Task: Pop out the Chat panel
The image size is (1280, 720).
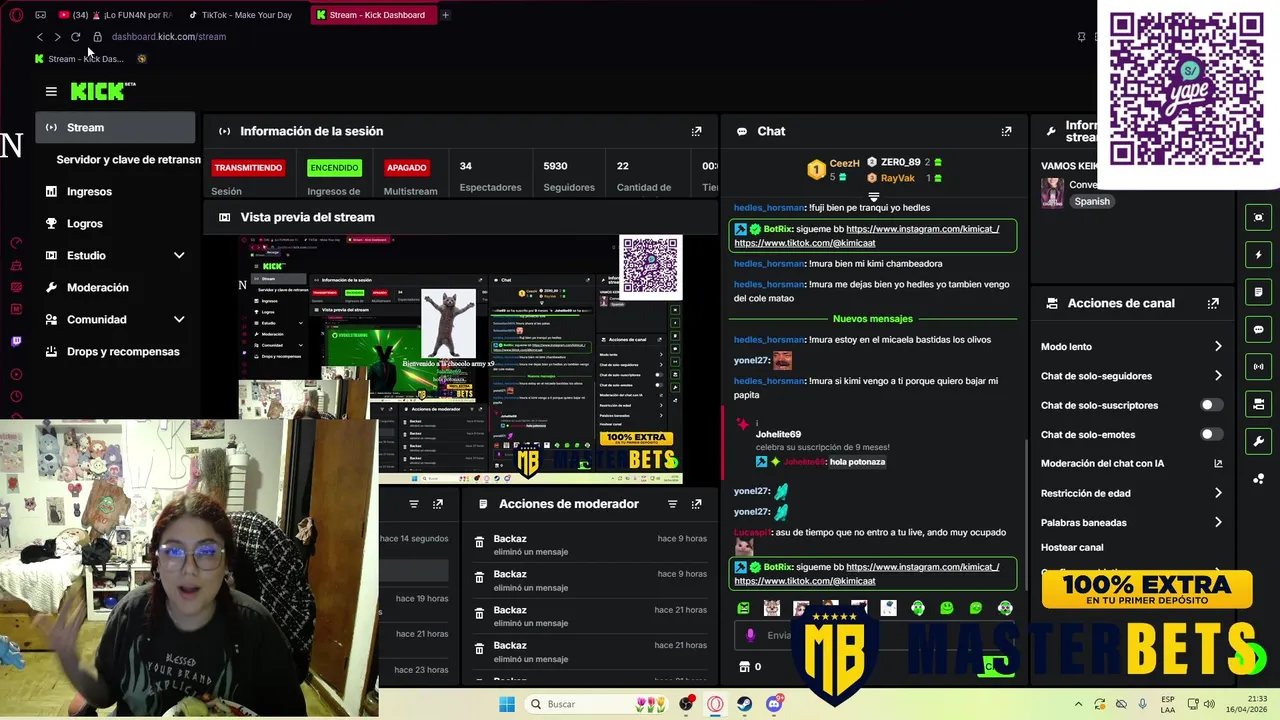Action: [1007, 131]
